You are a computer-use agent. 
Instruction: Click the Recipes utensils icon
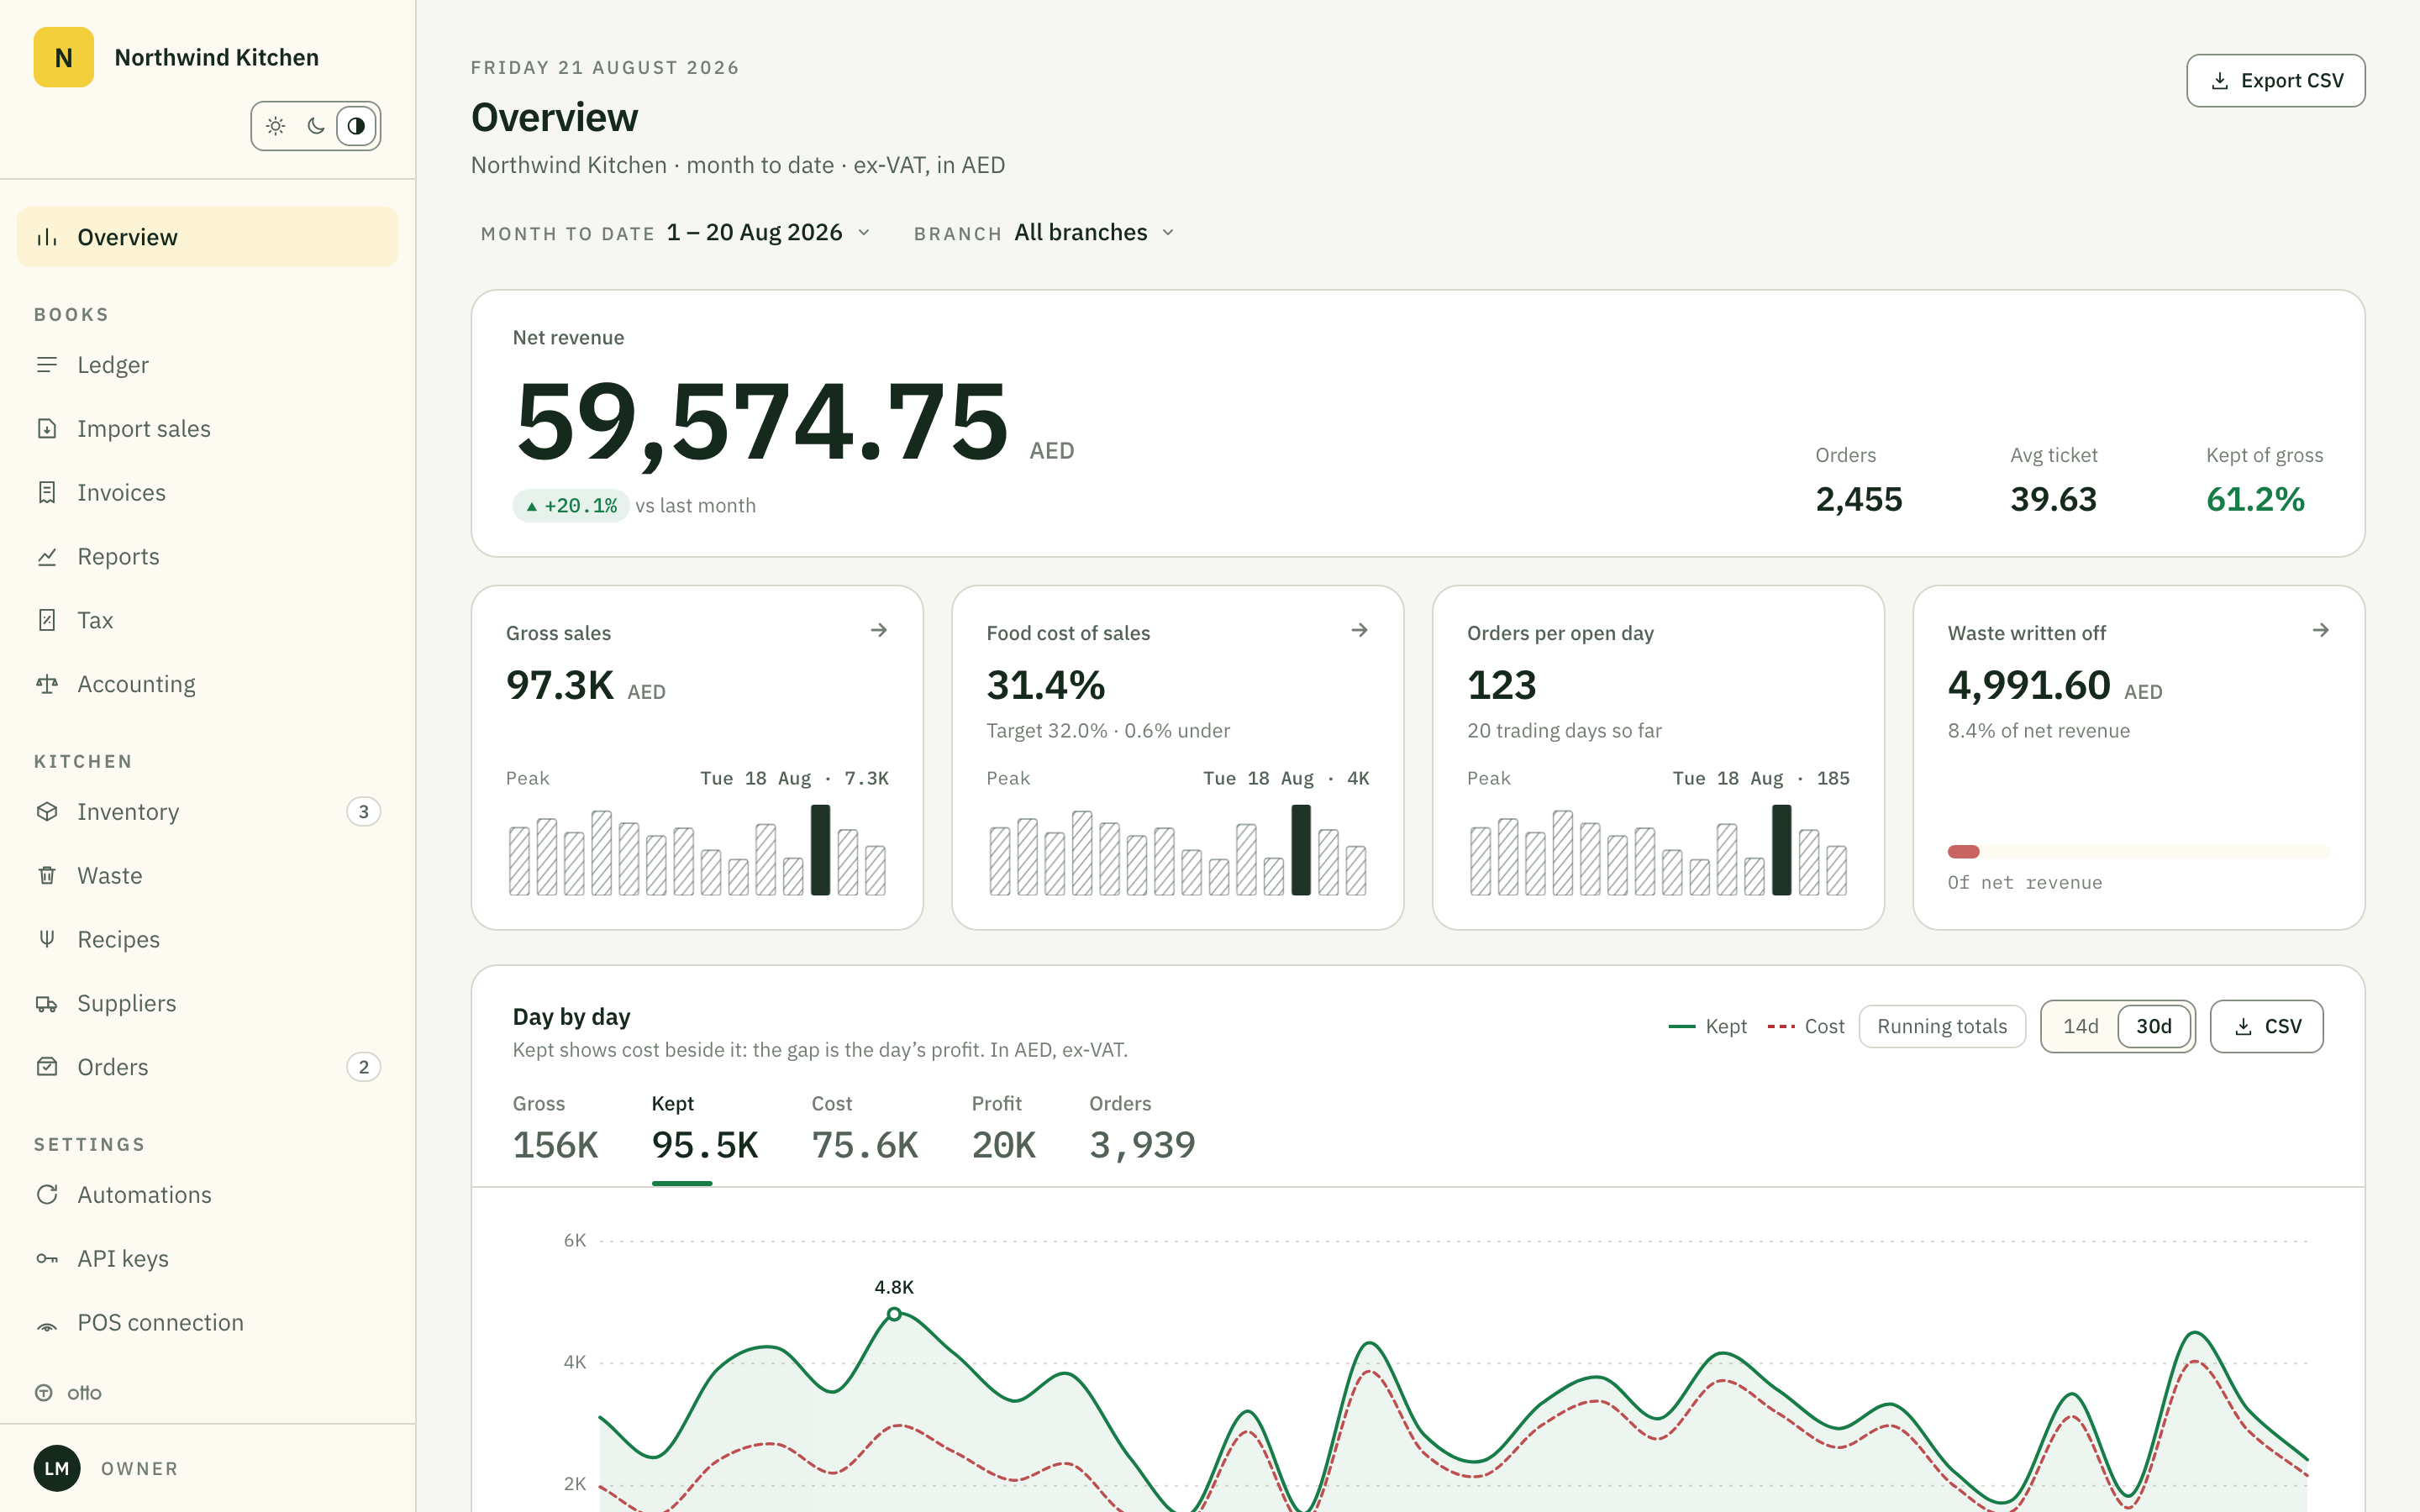(47, 940)
